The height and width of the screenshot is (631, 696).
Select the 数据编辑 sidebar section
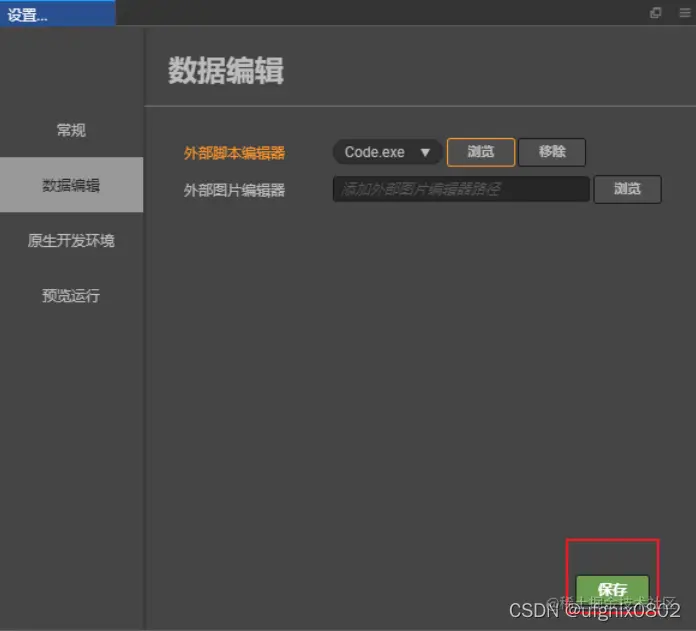[71, 185]
